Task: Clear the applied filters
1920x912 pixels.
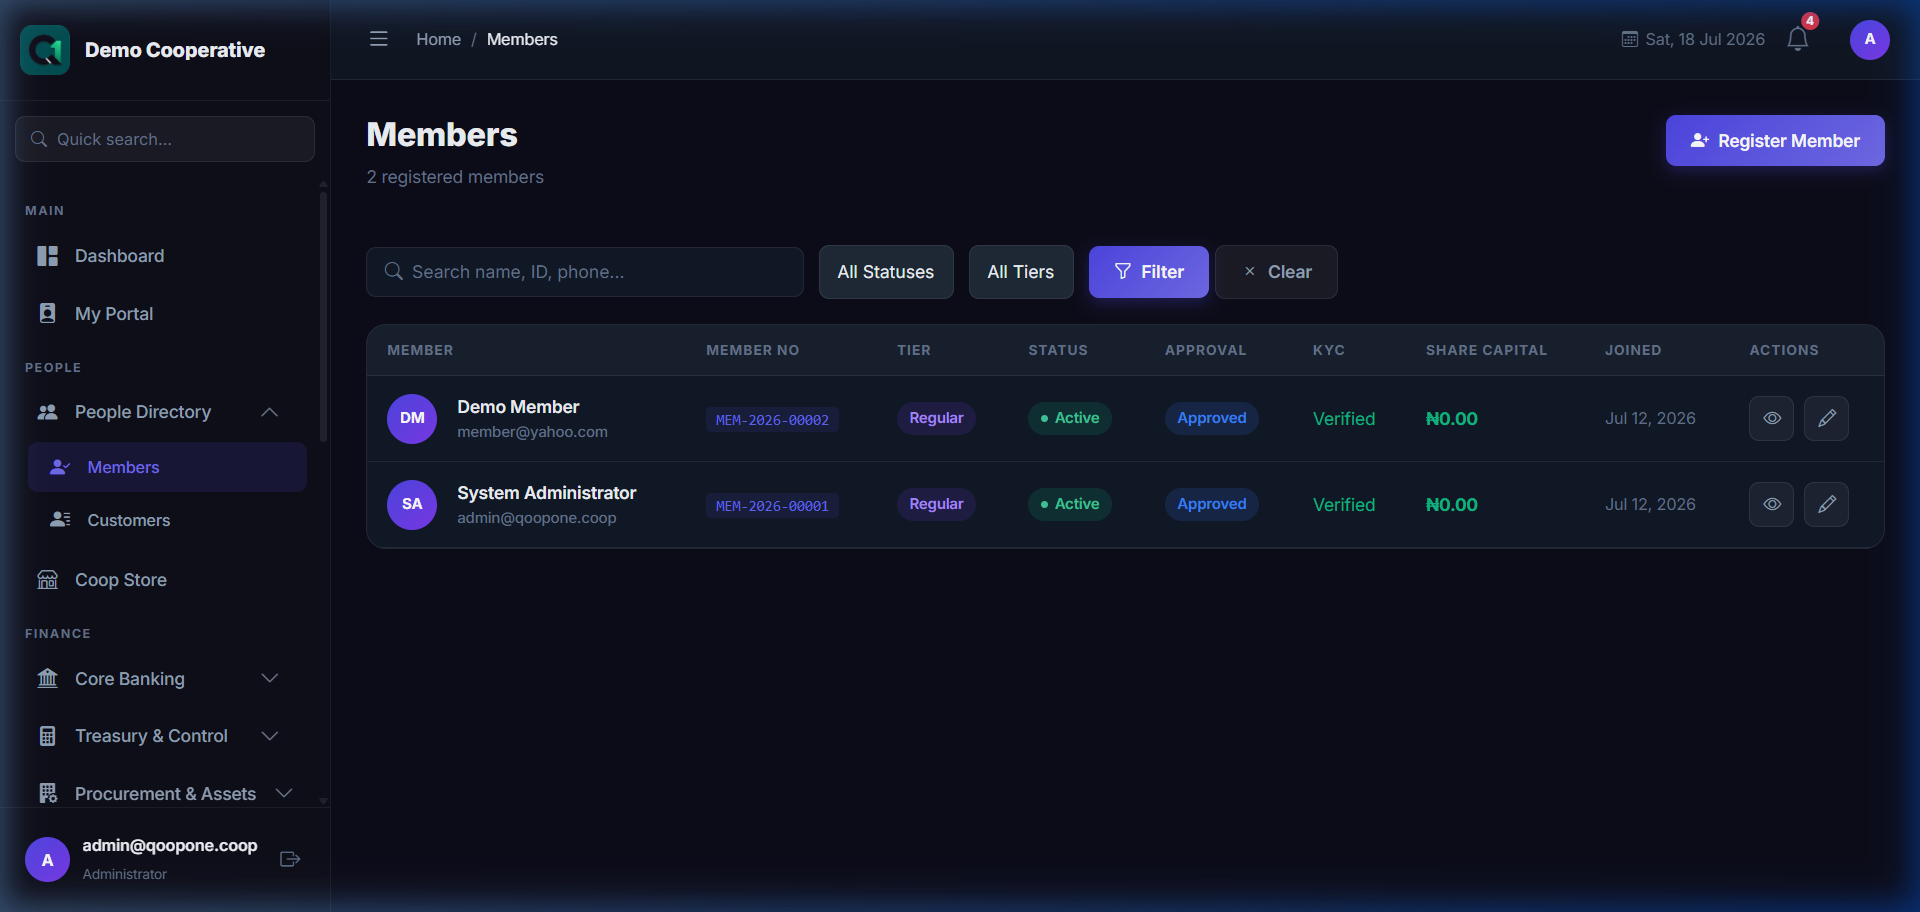Action: coord(1276,272)
